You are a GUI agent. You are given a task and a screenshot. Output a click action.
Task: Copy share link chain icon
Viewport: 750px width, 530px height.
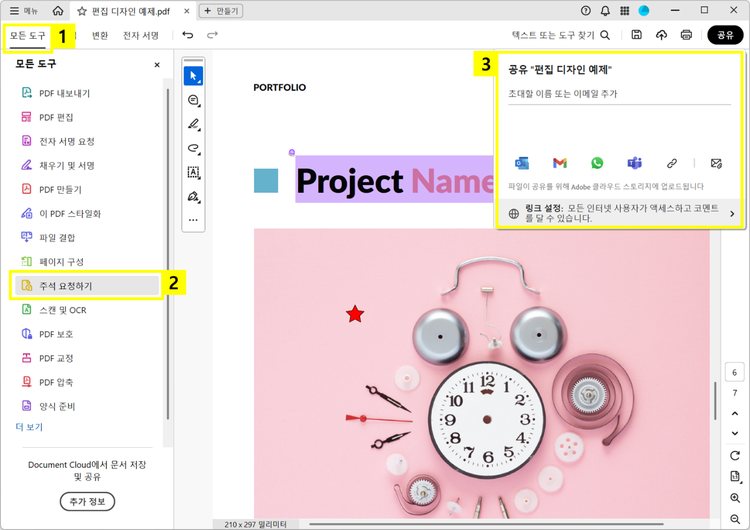click(672, 164)
